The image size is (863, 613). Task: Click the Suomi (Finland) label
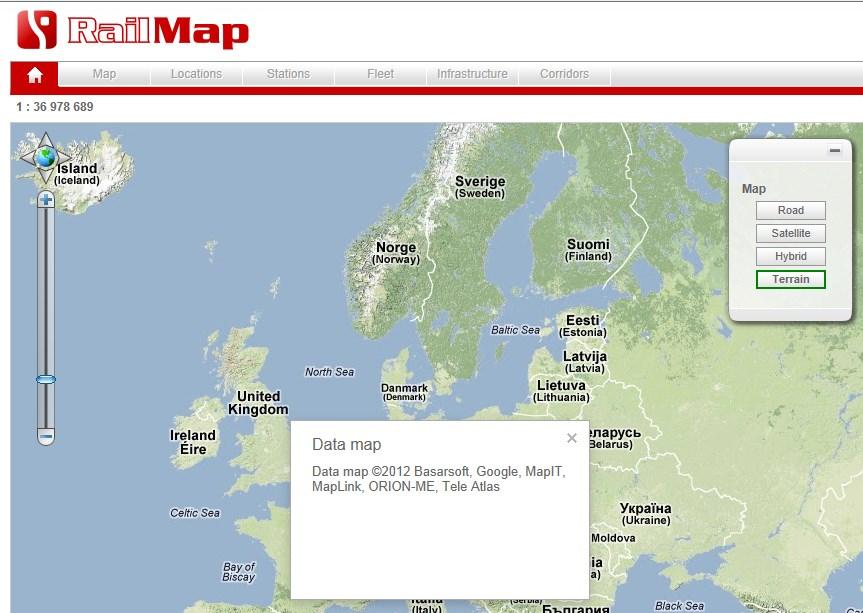(588, 250)
